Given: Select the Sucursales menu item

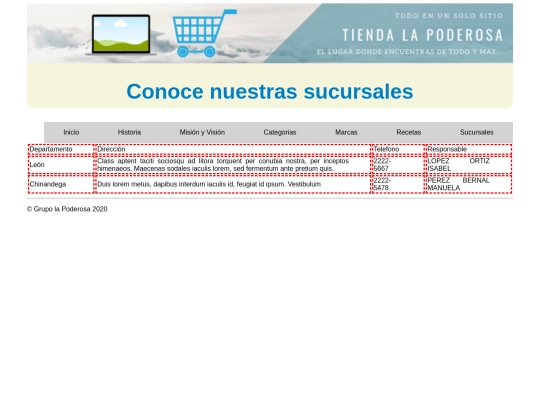Looking at the screenshot, I should (x=477, y=132).
